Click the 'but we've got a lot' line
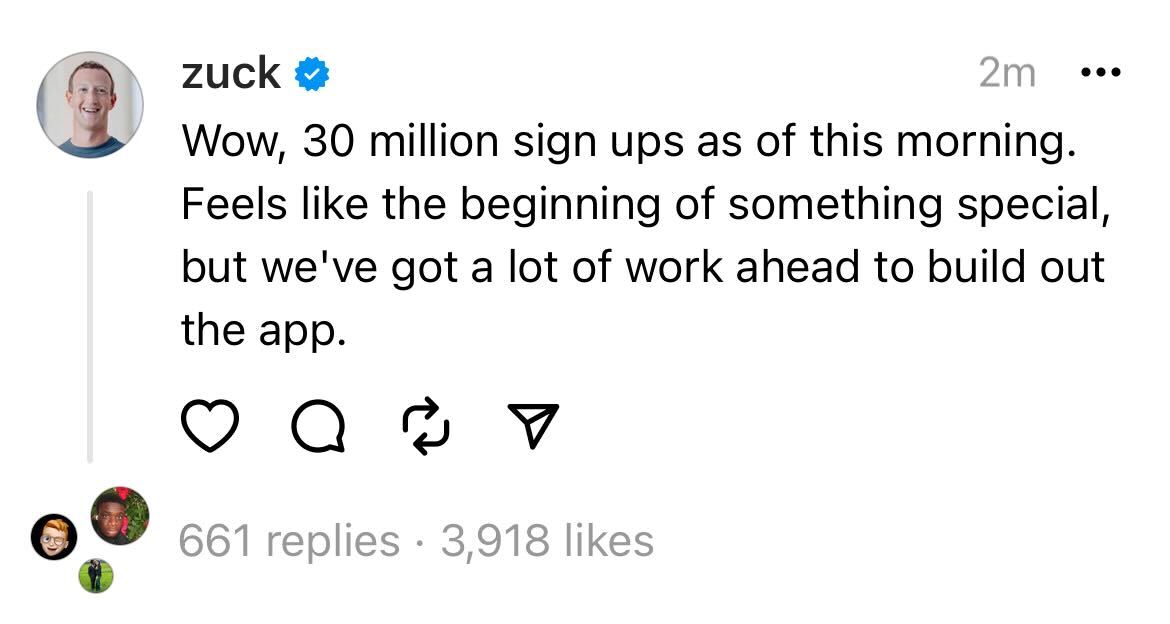The width and height of the screenshot is (1170, 624). pyautogui.click(x=642, y=267)
